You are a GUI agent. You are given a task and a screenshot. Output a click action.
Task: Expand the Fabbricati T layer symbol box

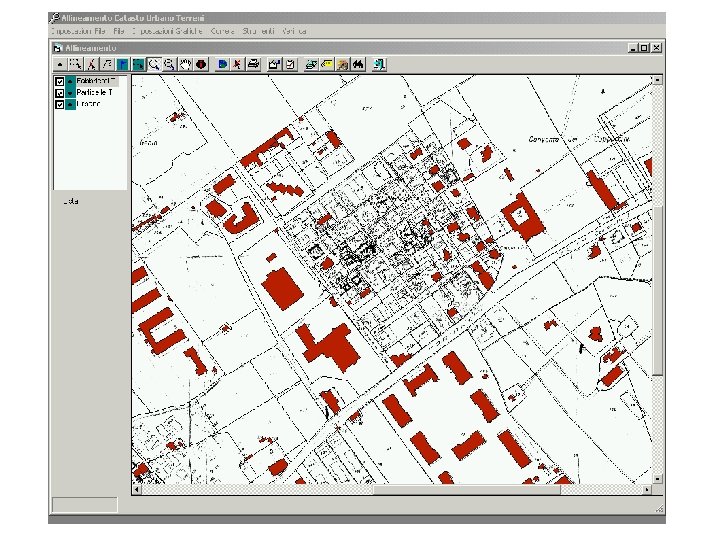[70, 81]
